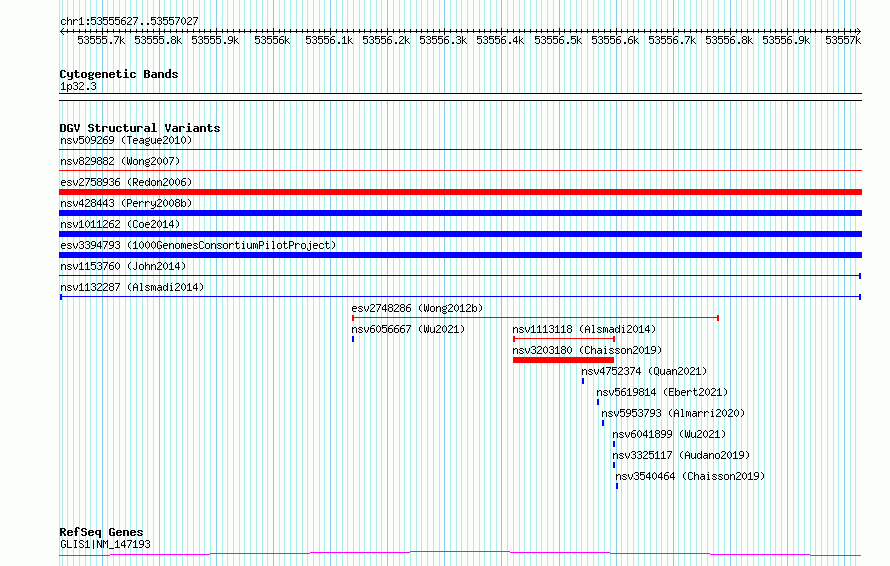Image resolution: width=890 pixels, height=566 pixels.
Task: Open variant nsv1011262 (Coe2014) label
Action: tap(120, 224)
